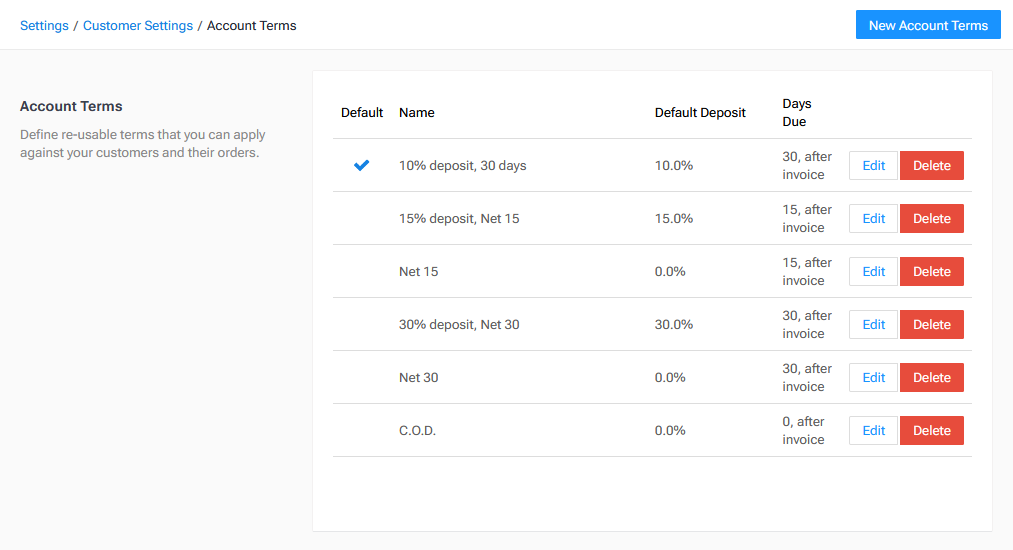Select the C.O.D. row name
This screenshot has height=550, width=1013.
[x=417, y=431]
